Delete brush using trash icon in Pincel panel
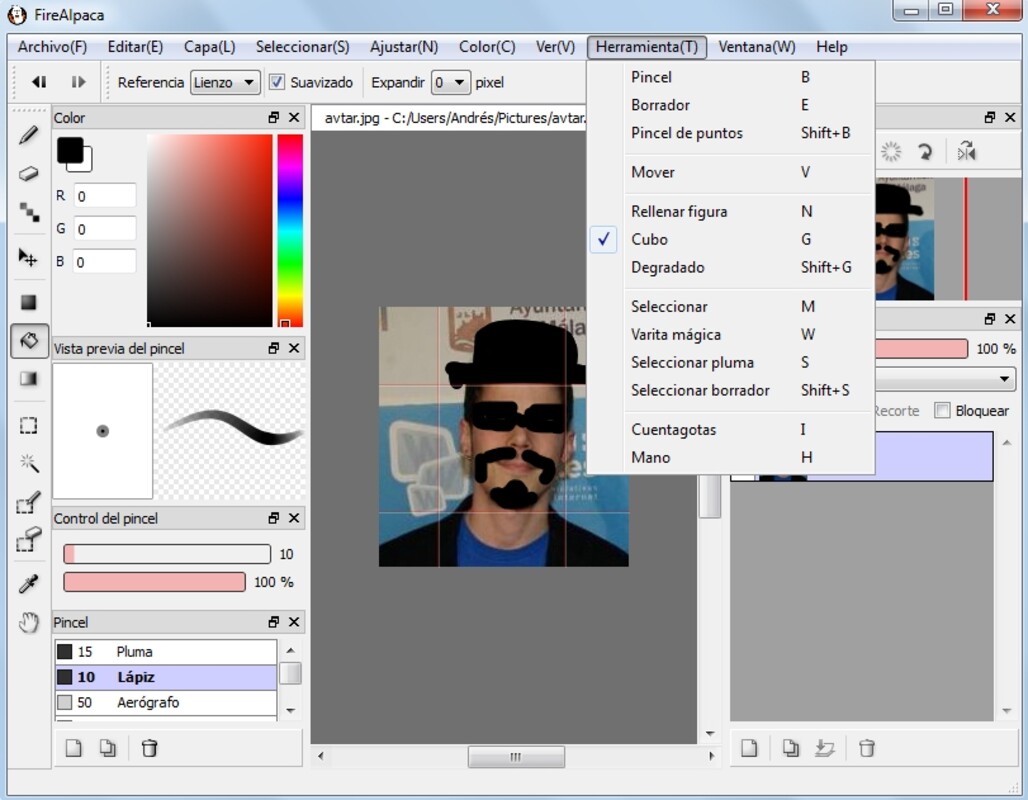This screenshot has height=800, width=1028. [x=149, y=748]
